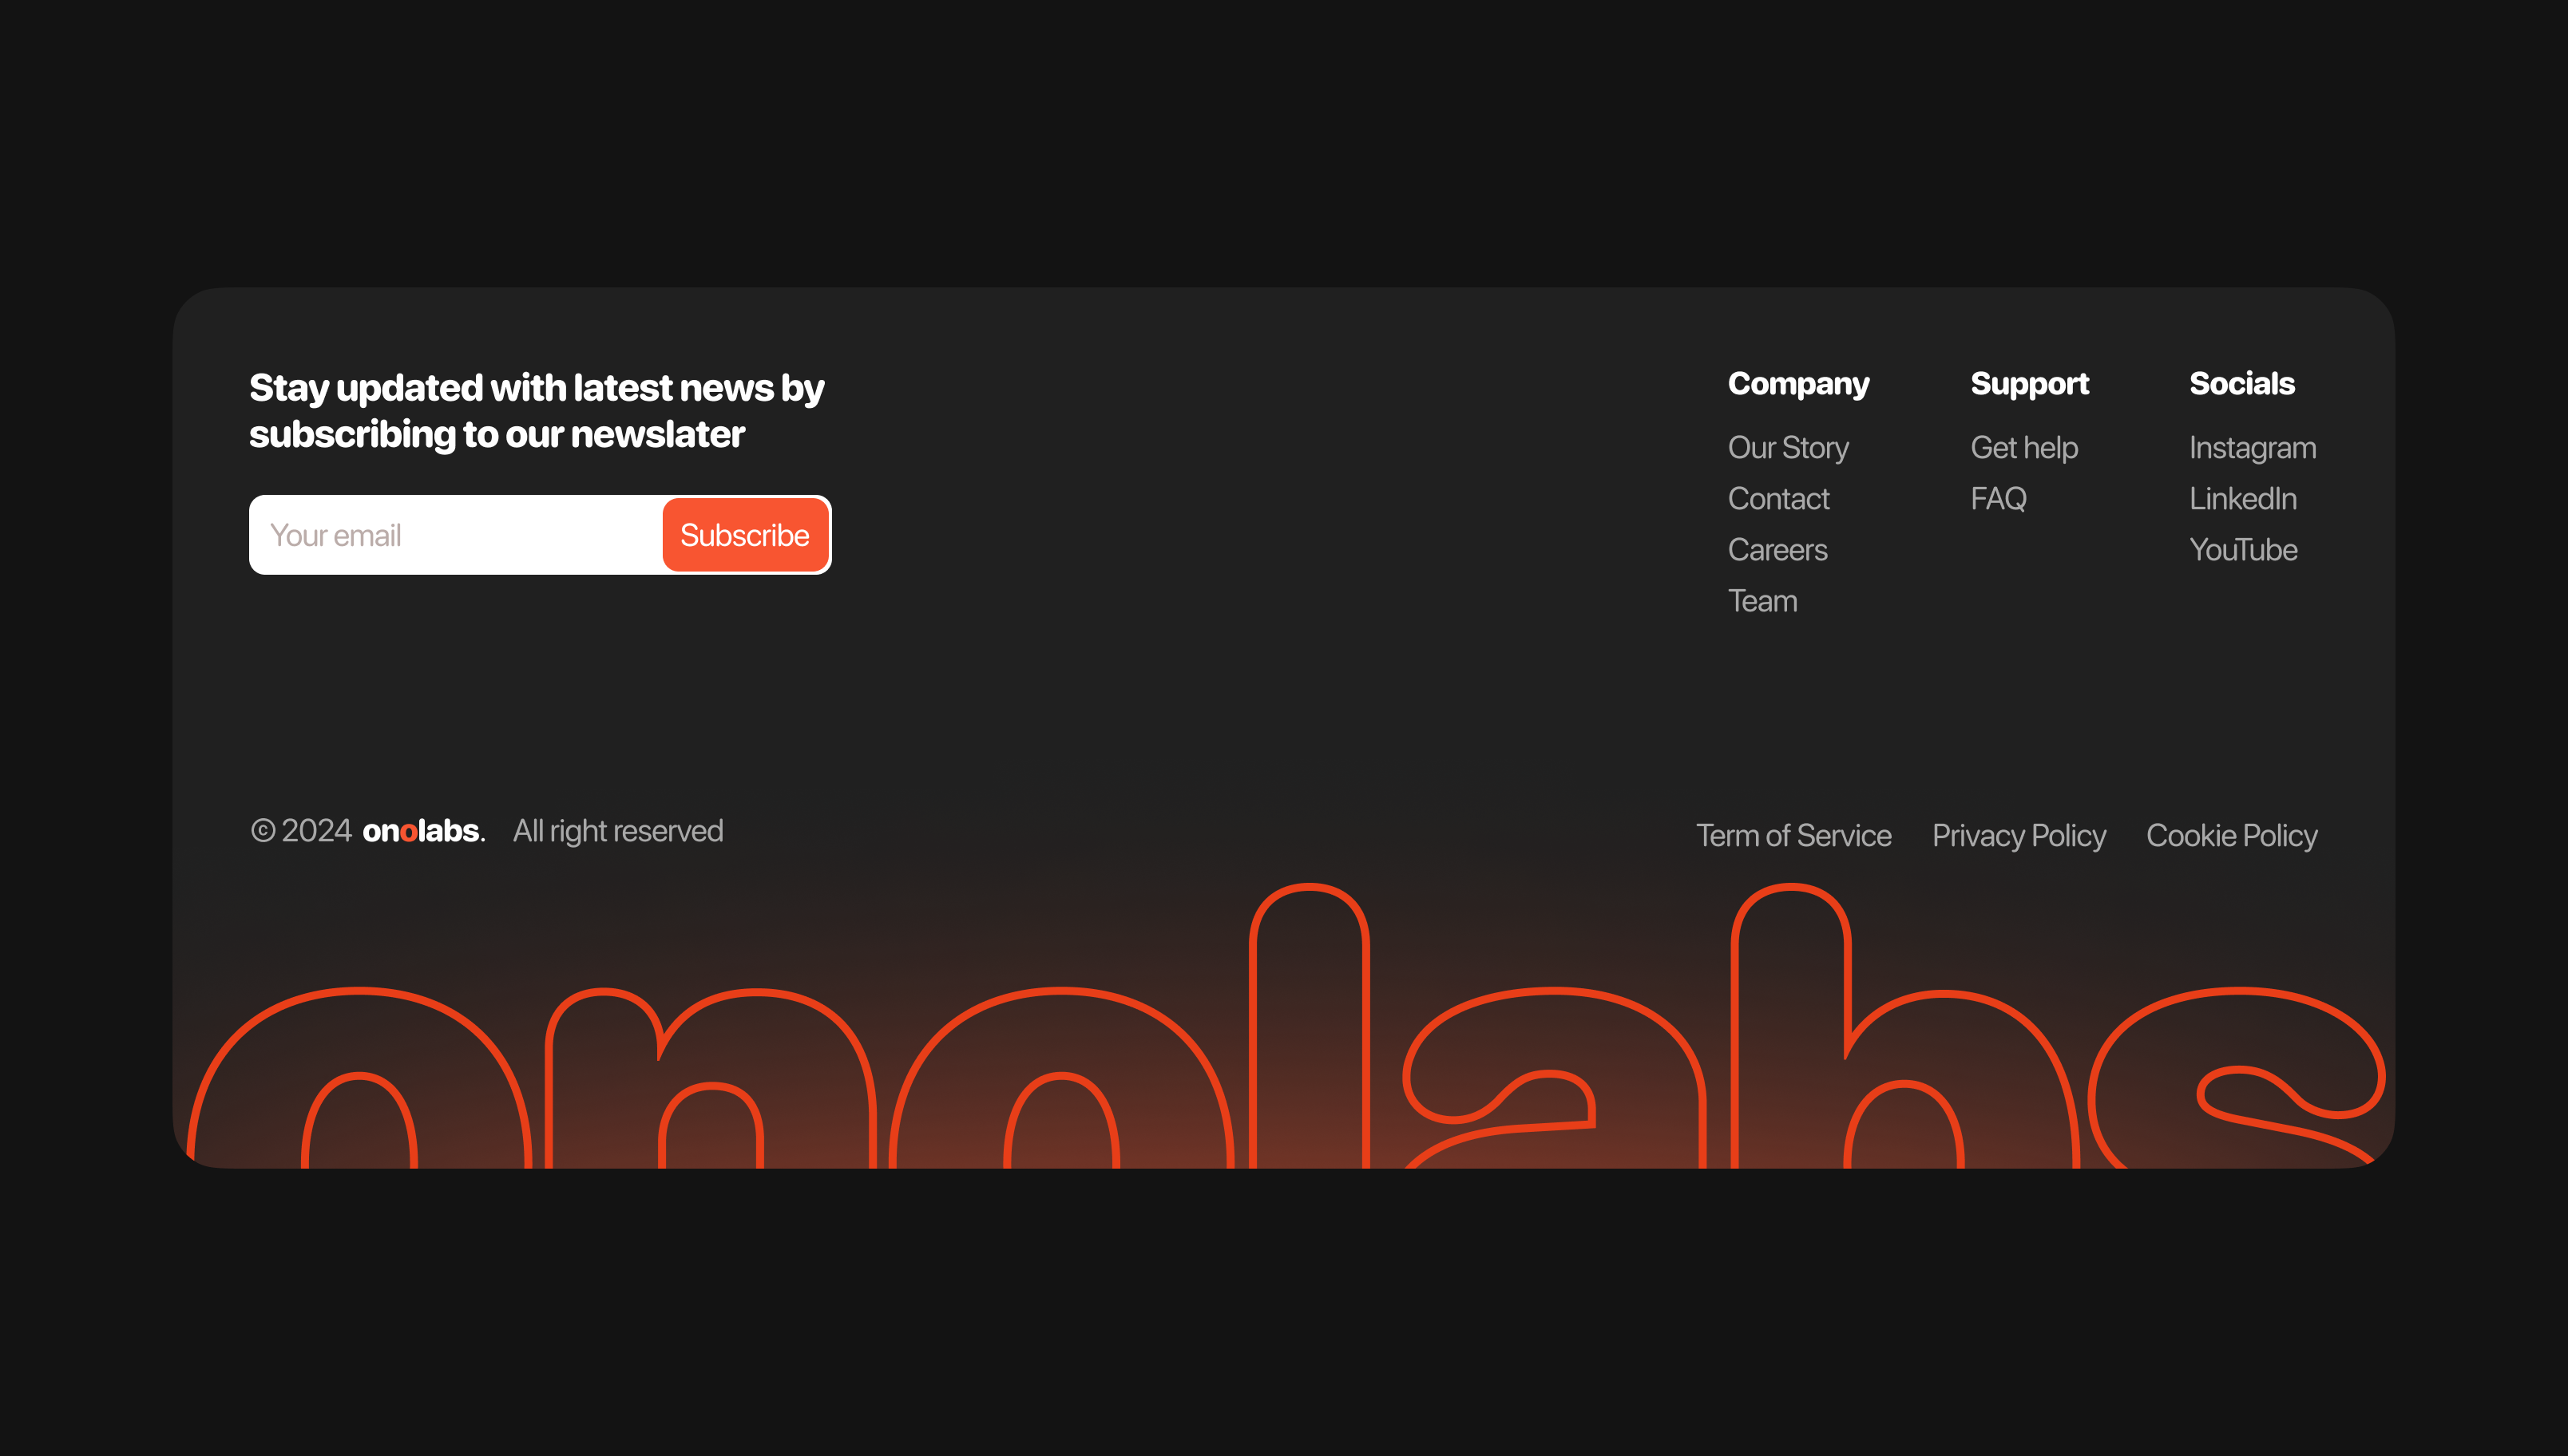Click the newsletter headline text
The height and width of the screenshot is (1456, 2568).
click(536, 411)
